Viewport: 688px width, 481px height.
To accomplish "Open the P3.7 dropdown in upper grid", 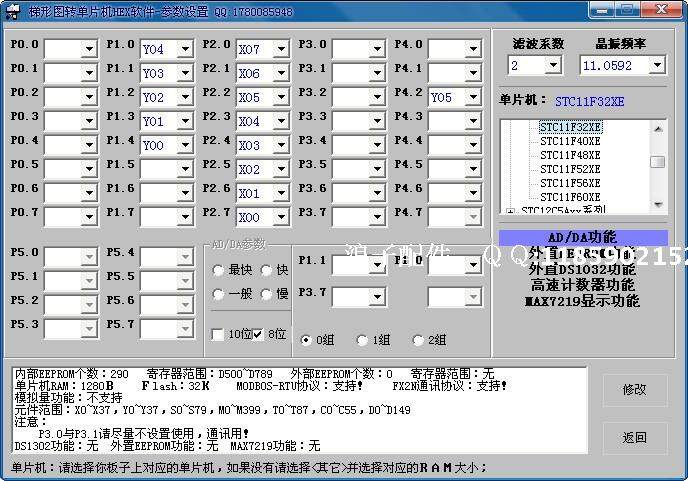I will coord(377,217).
